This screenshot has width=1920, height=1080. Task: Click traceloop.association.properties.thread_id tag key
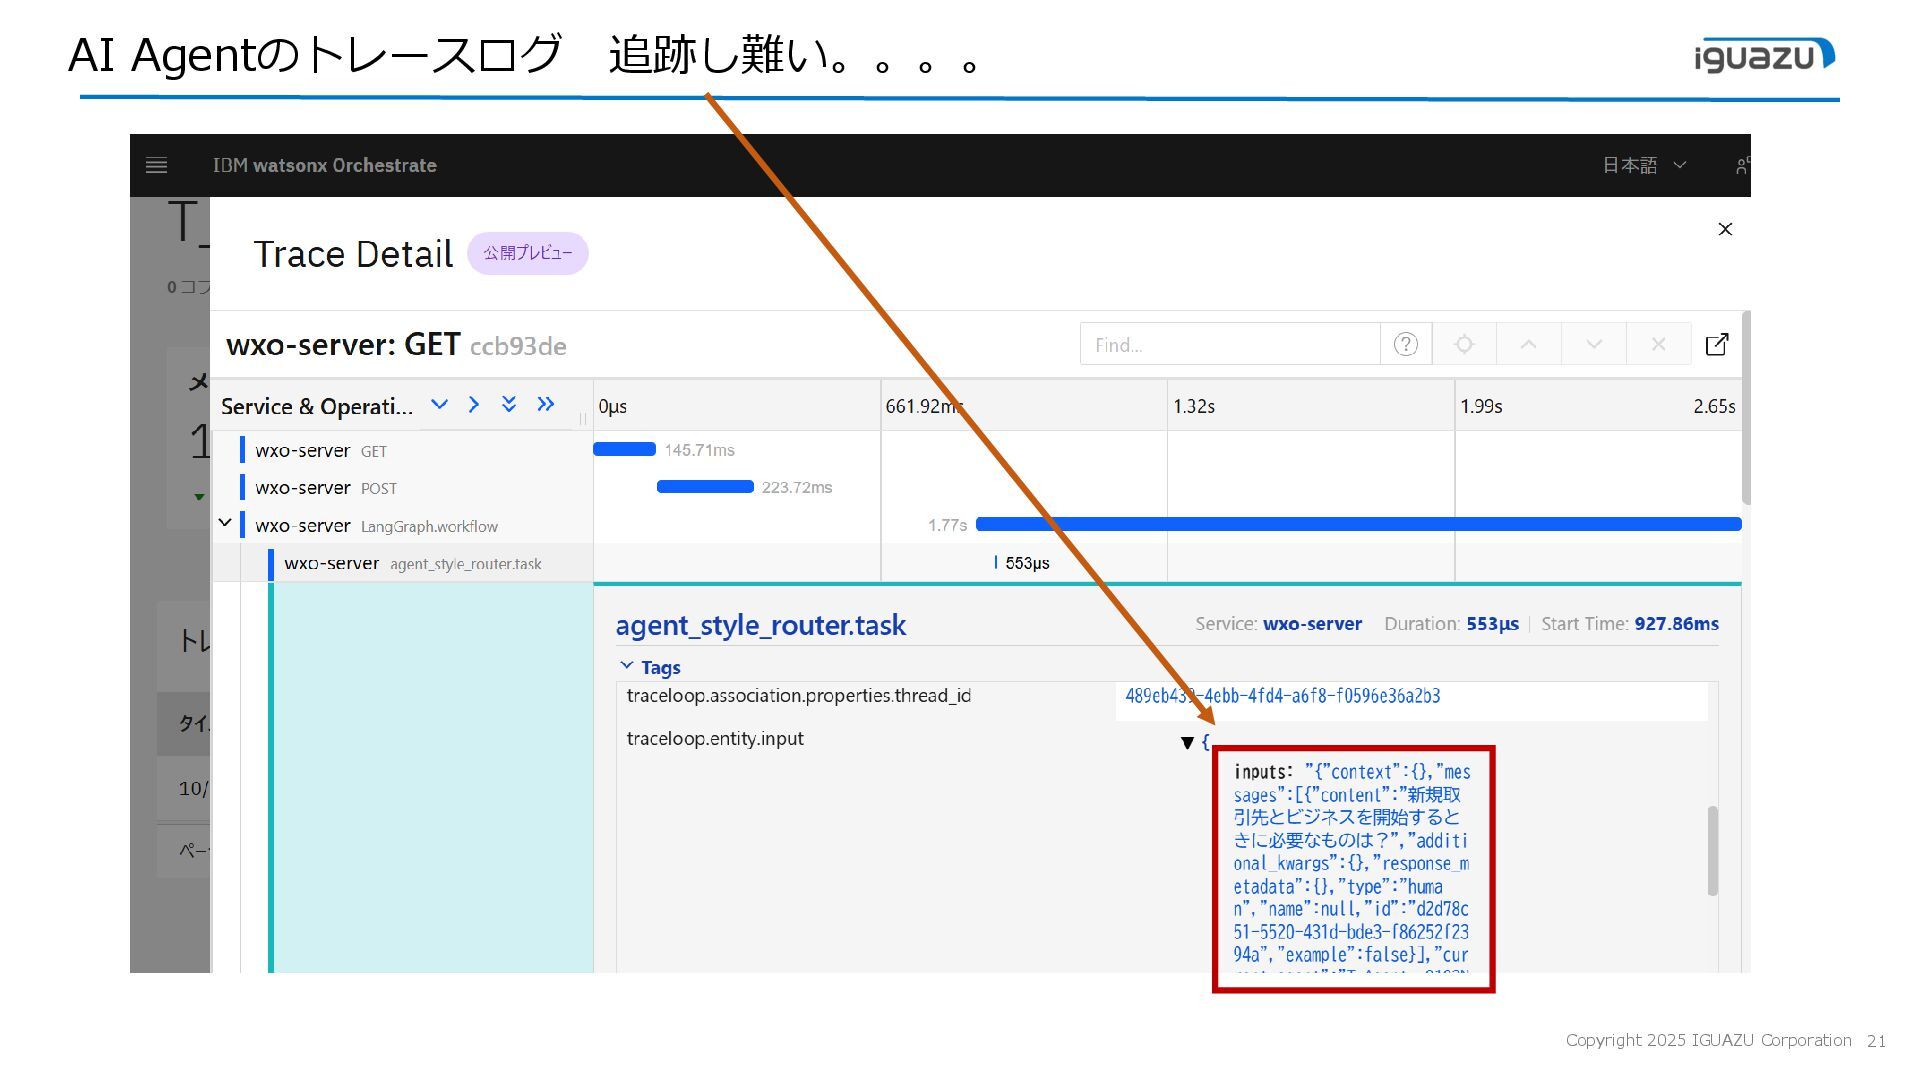(798, 696)
